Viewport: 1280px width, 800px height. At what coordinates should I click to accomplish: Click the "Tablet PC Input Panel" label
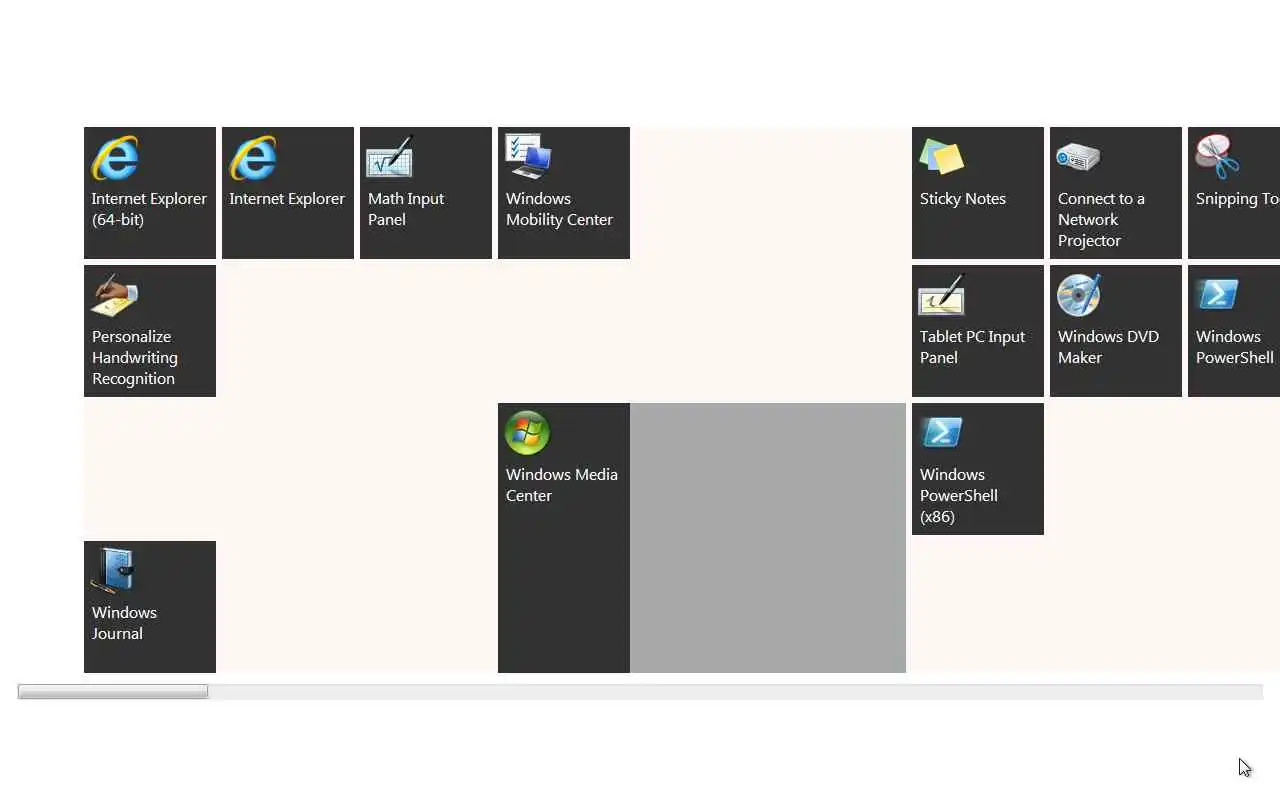(972, 347)
